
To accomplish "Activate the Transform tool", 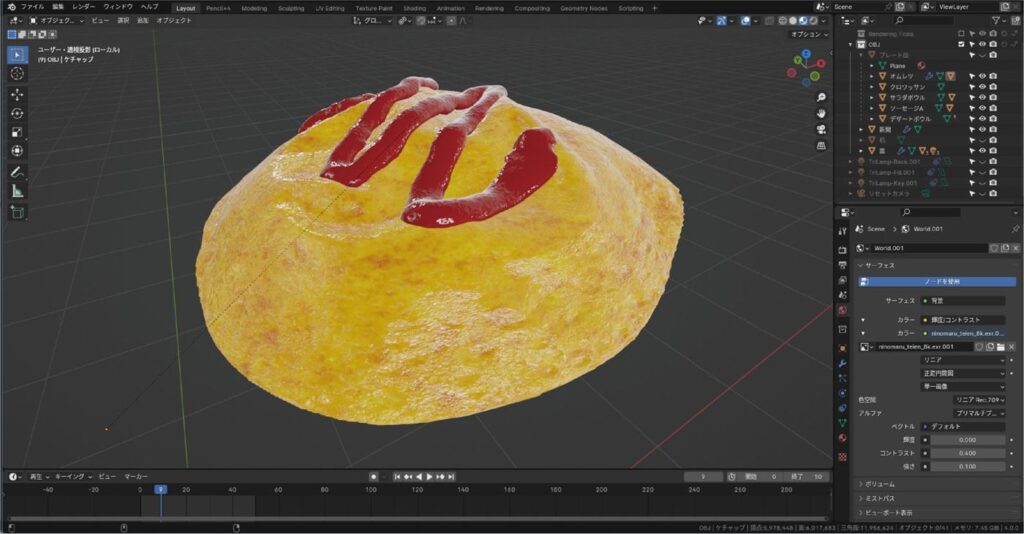I will point(18,151).
